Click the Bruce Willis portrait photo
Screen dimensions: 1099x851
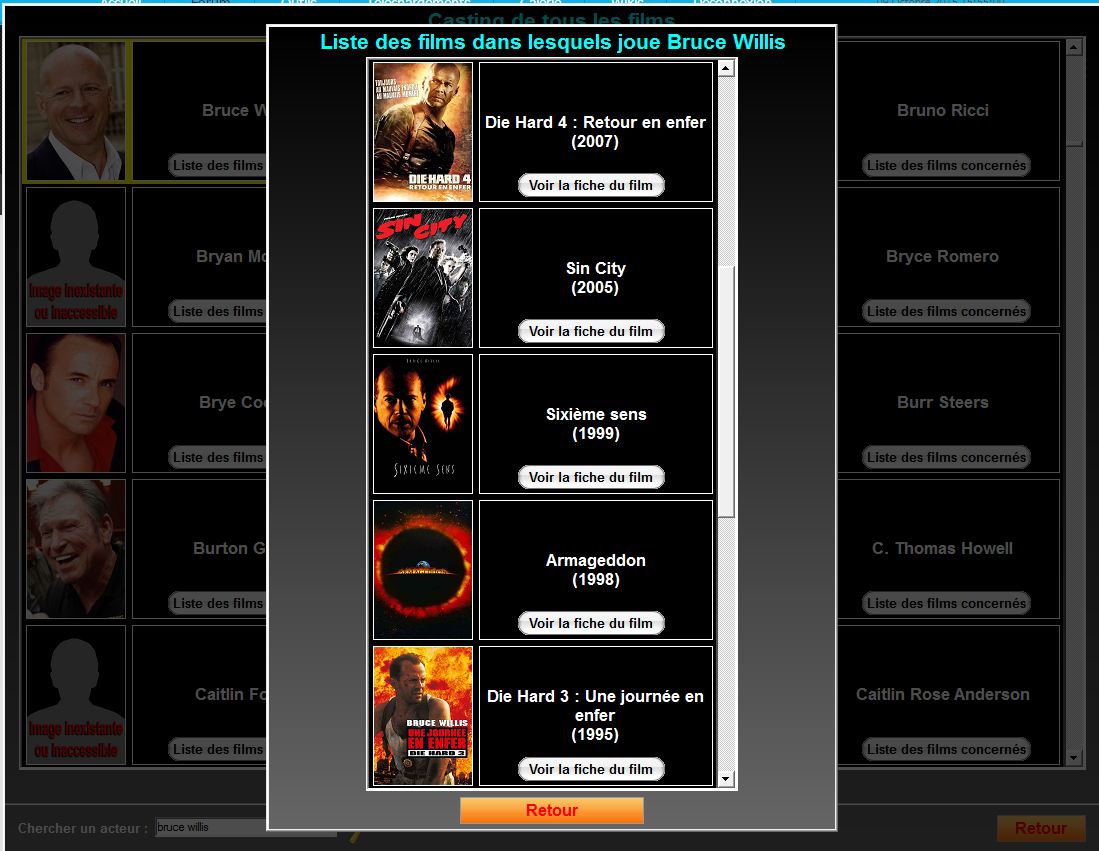(76, 111)
